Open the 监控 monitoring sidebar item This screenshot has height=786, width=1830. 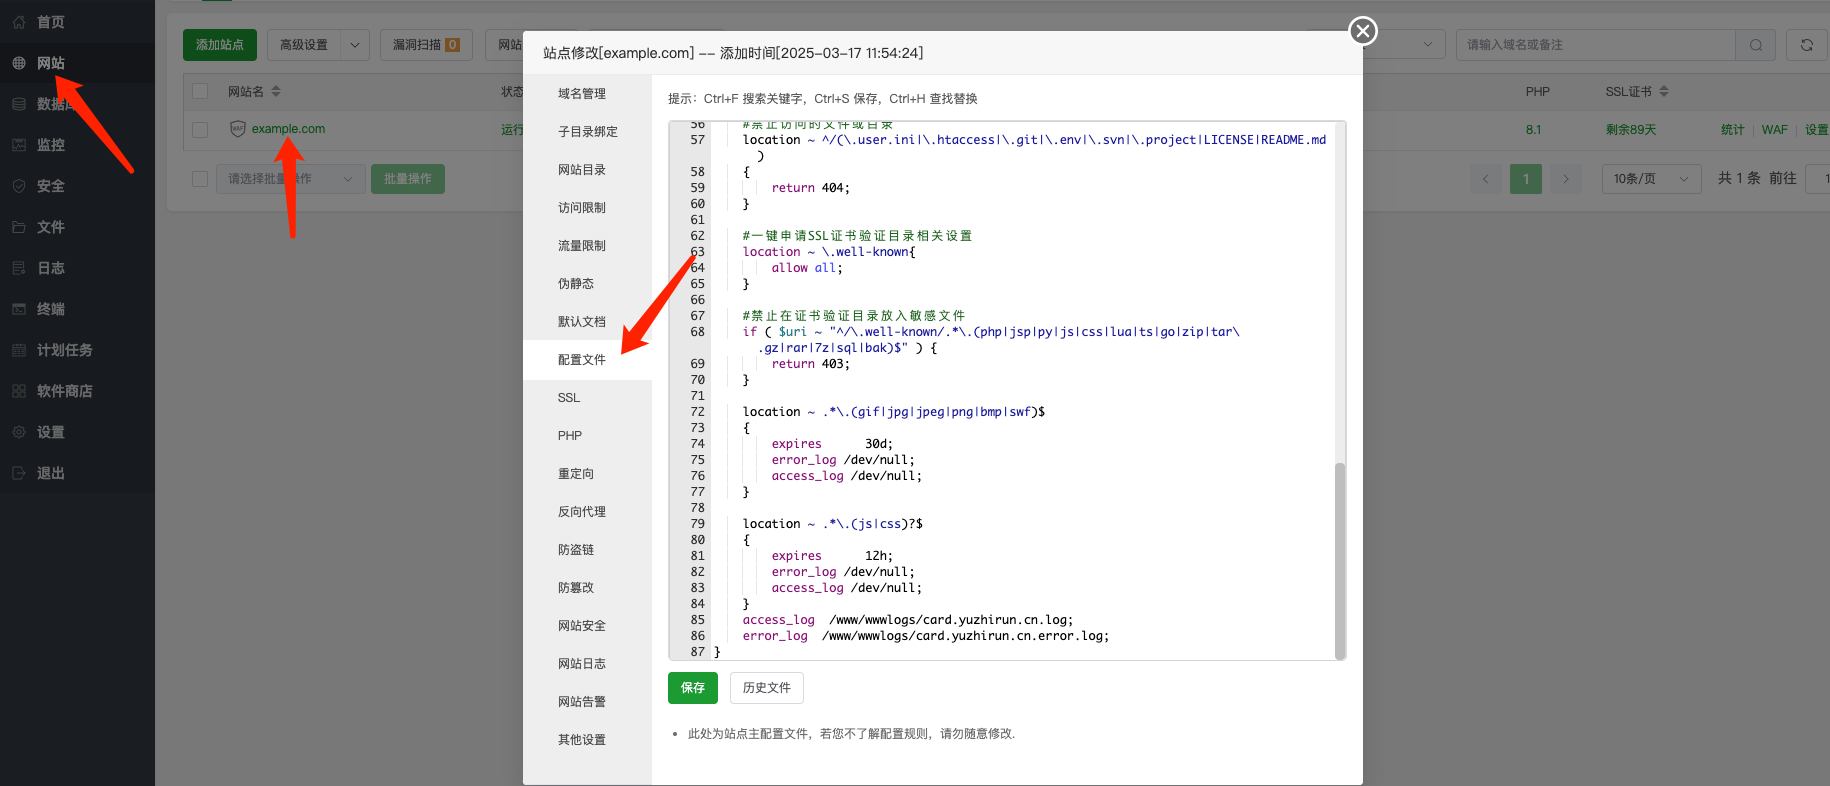pyautogui.click(x=77, y=145)
